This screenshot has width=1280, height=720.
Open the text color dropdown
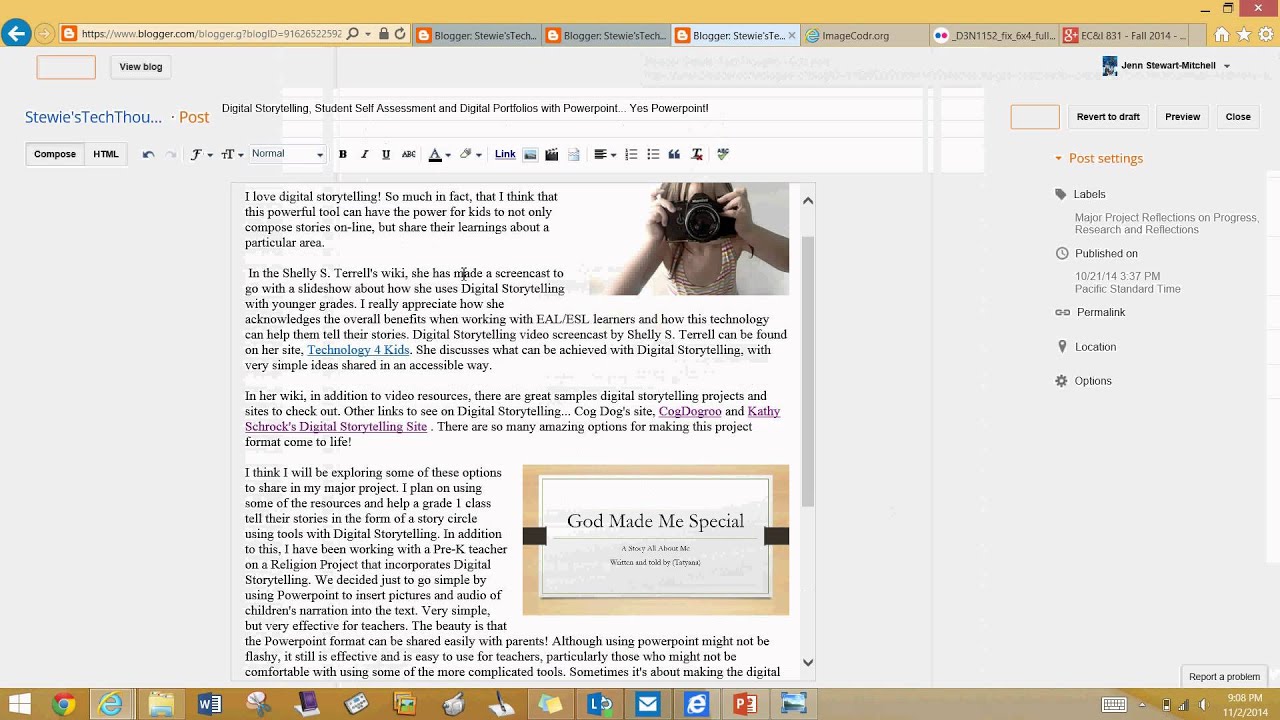point(439,154)
